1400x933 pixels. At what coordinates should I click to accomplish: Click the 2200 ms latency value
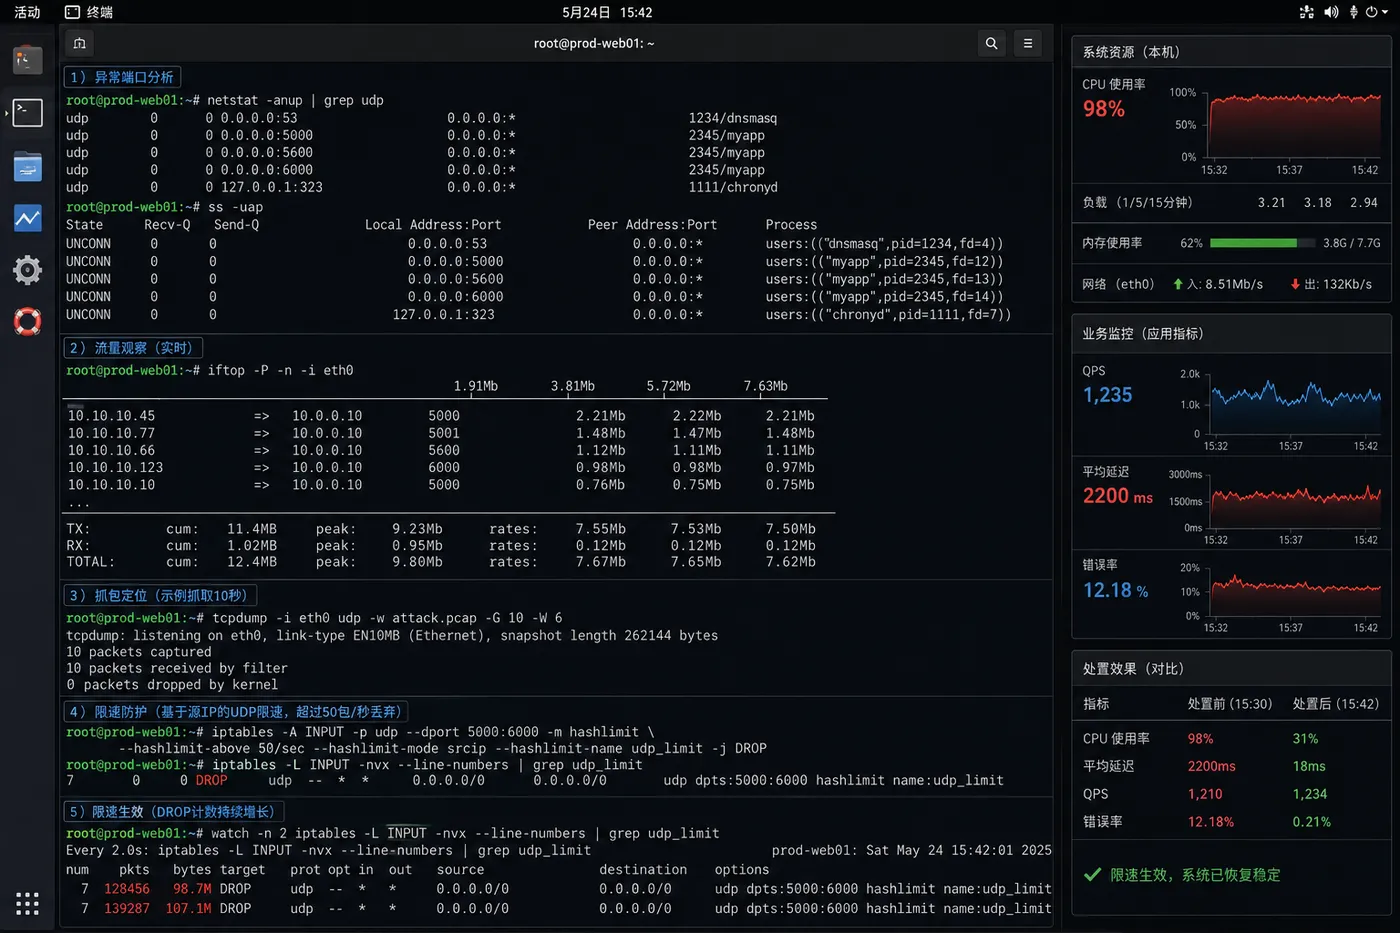point(1118,495)
